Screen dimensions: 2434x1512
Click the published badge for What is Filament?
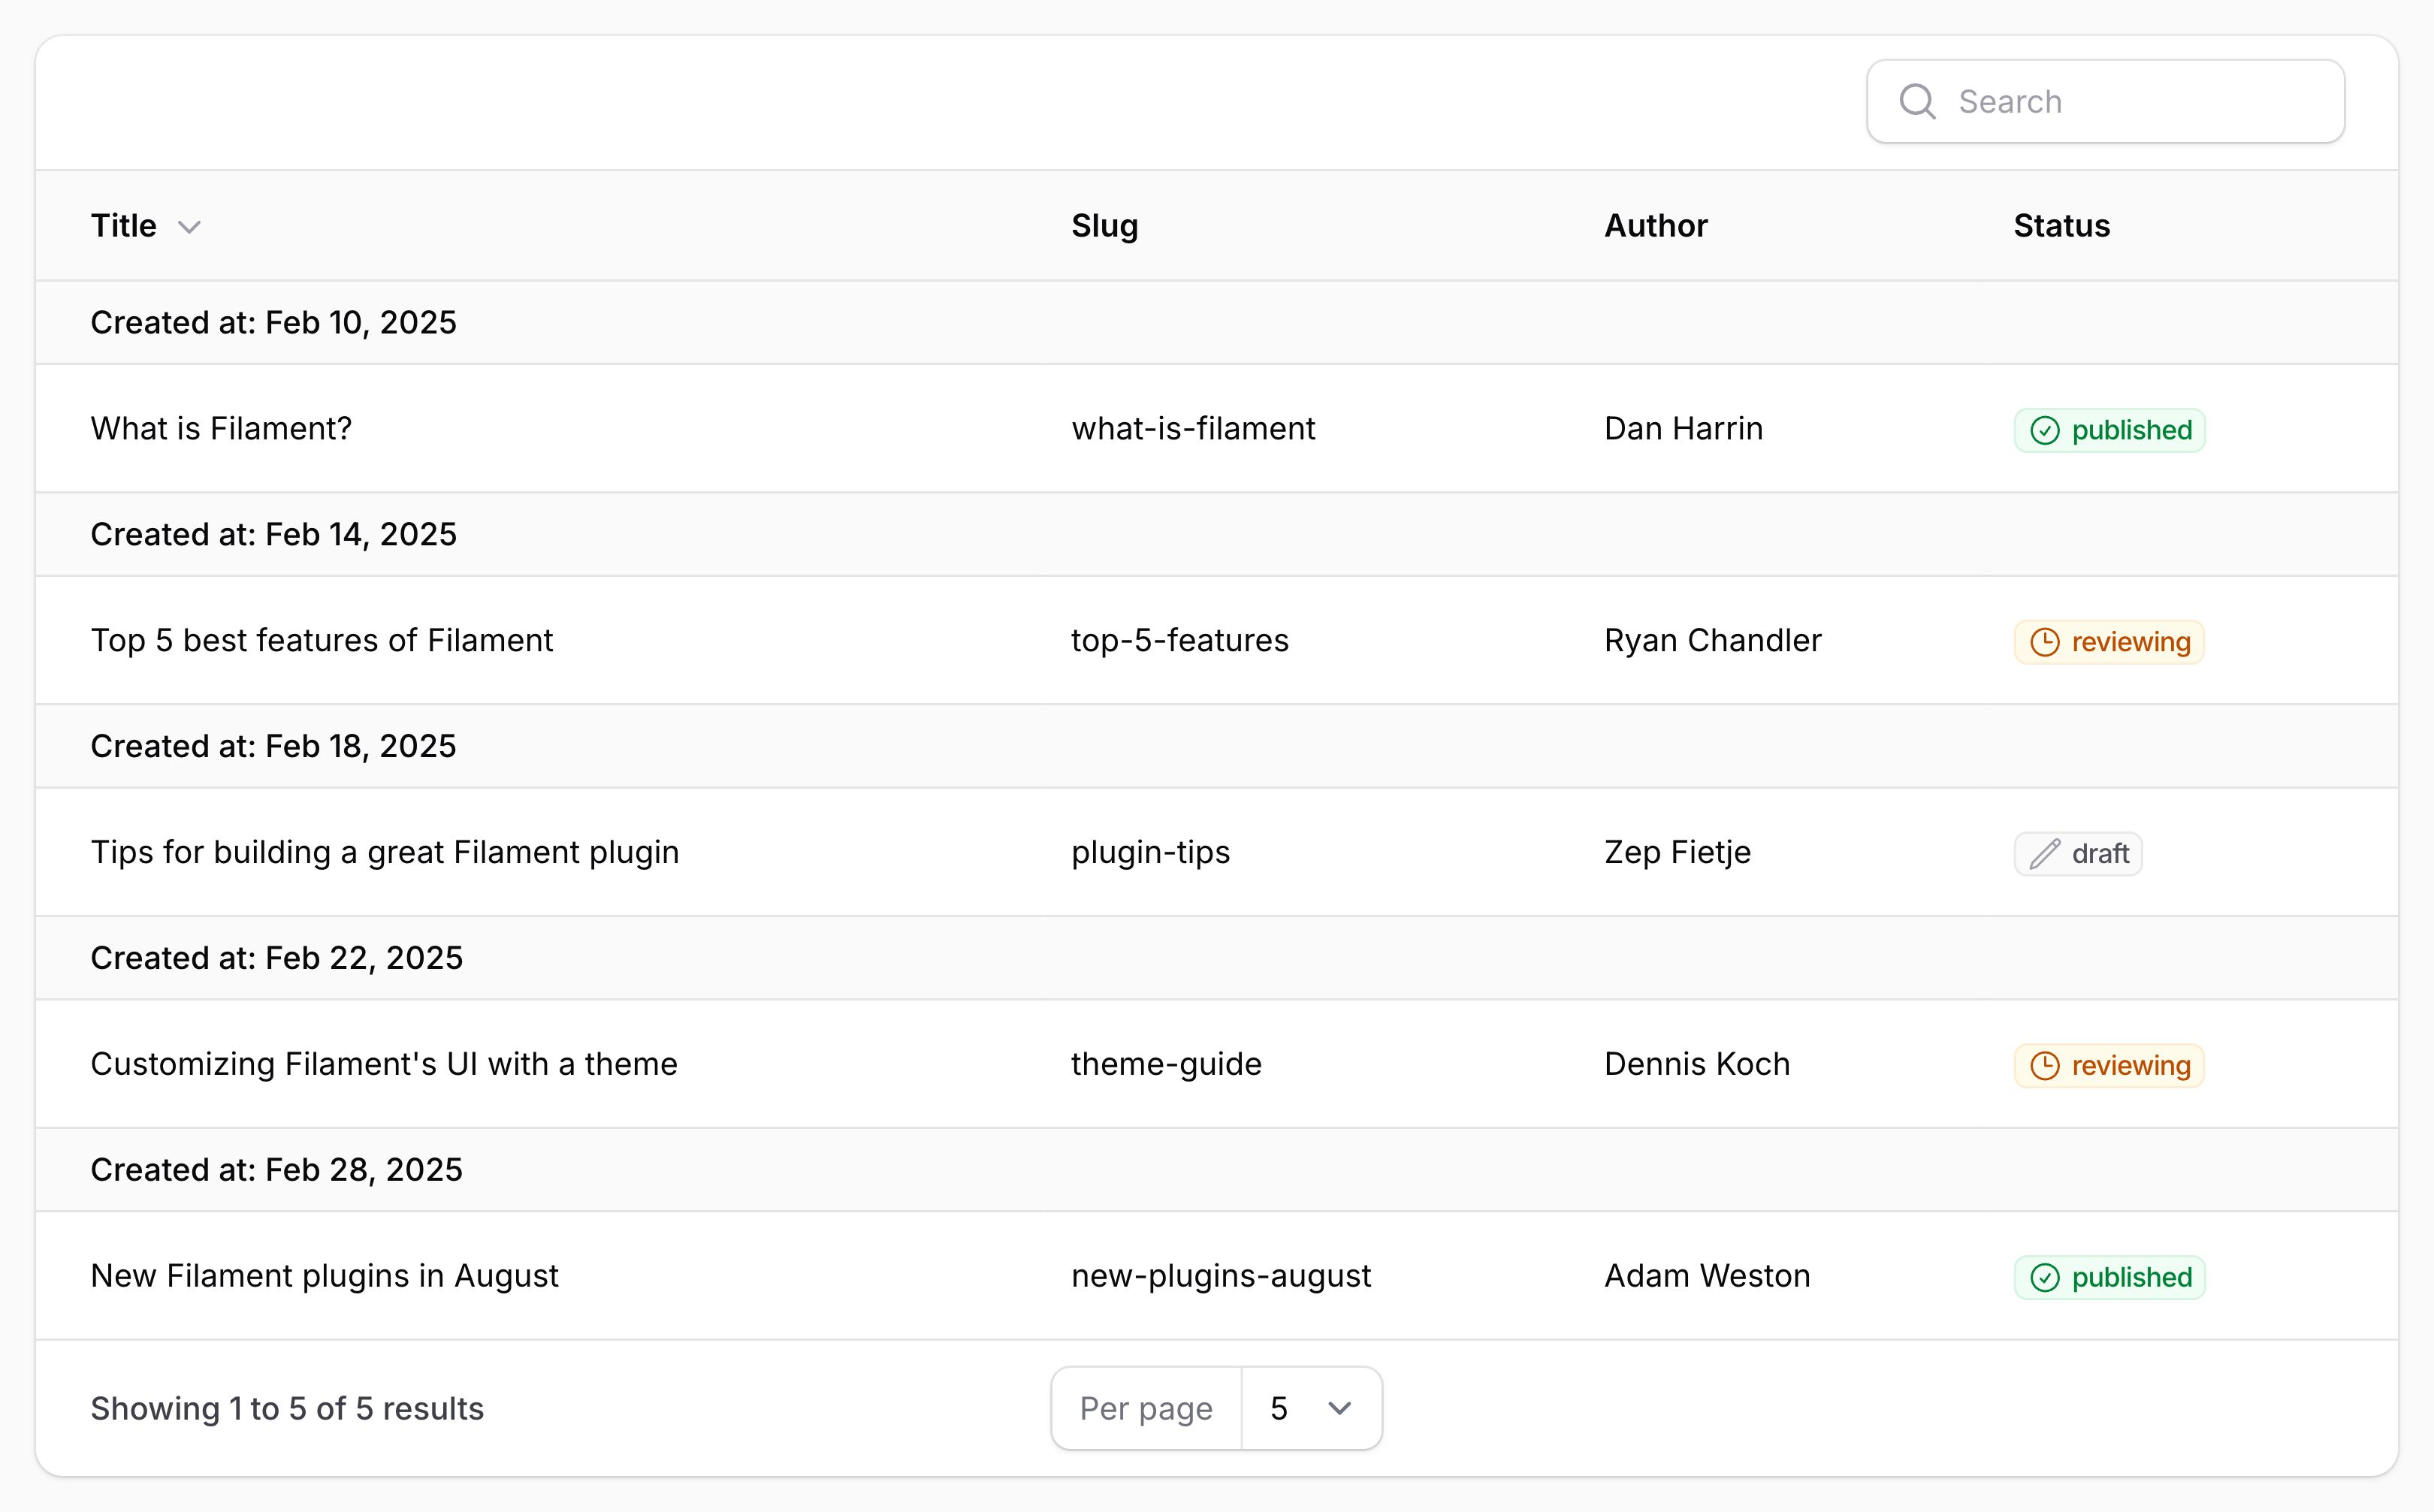(2109, 430)
